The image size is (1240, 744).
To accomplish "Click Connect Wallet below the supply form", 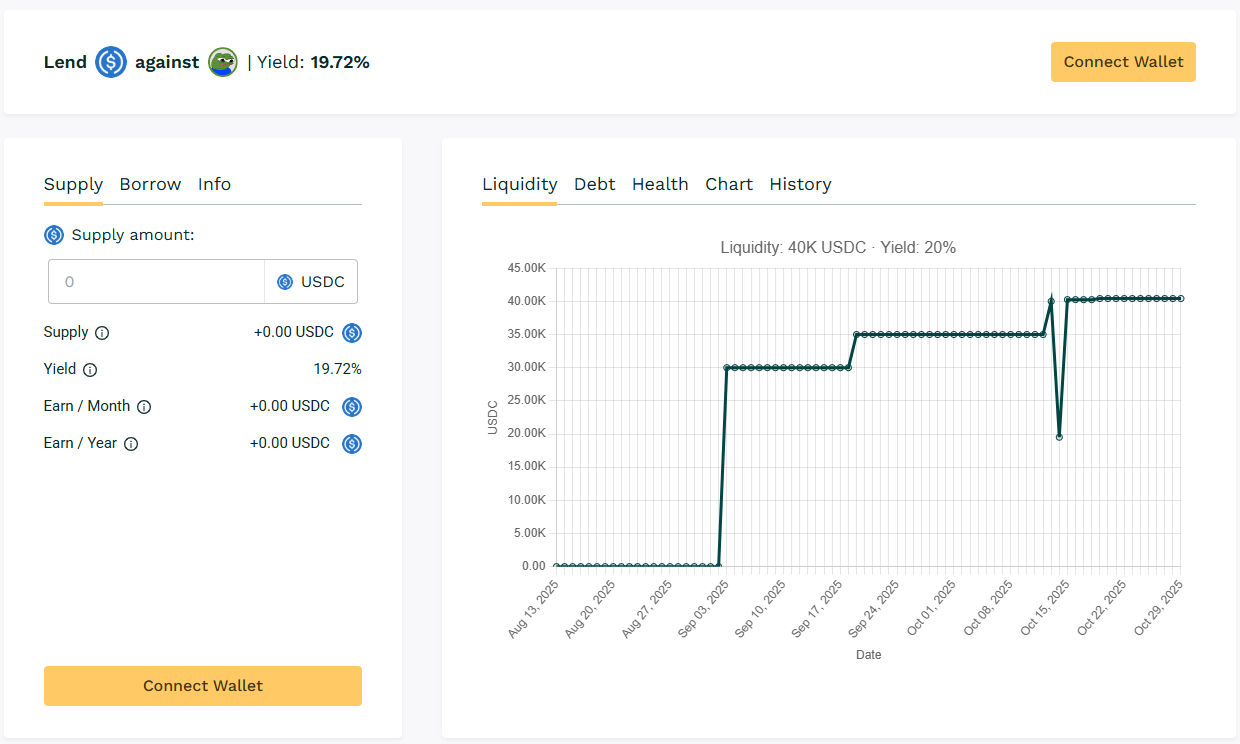I will (202, 686).
